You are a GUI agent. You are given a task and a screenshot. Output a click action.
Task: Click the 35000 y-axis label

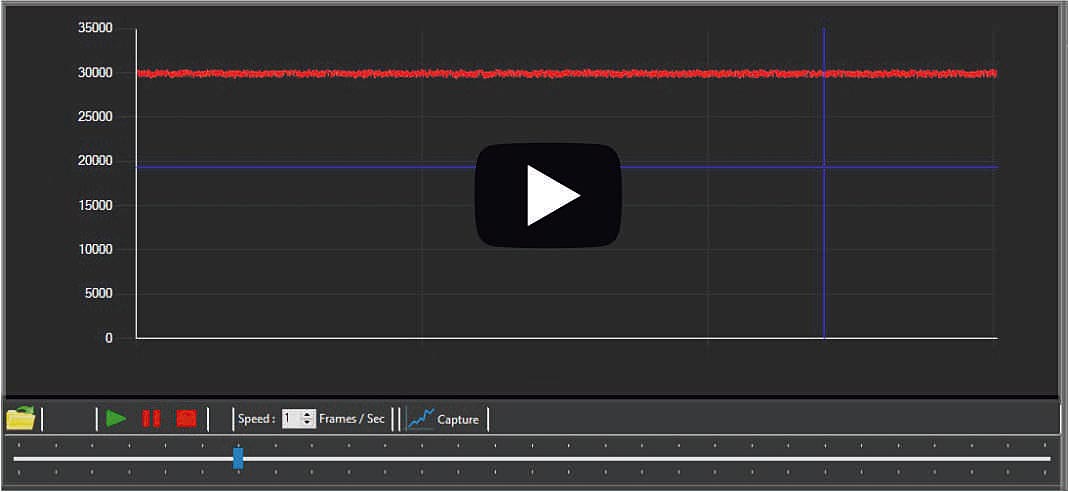pos(96,29)
